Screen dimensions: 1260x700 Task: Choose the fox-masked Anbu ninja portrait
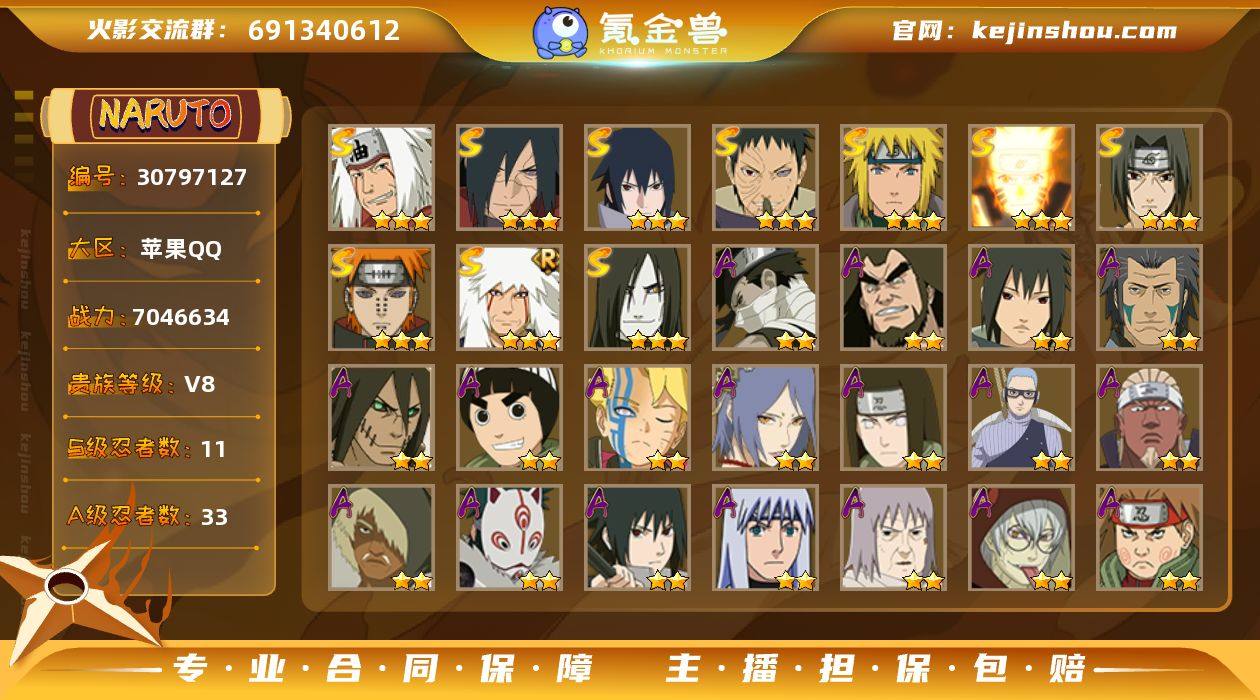(x=510, y=538)
